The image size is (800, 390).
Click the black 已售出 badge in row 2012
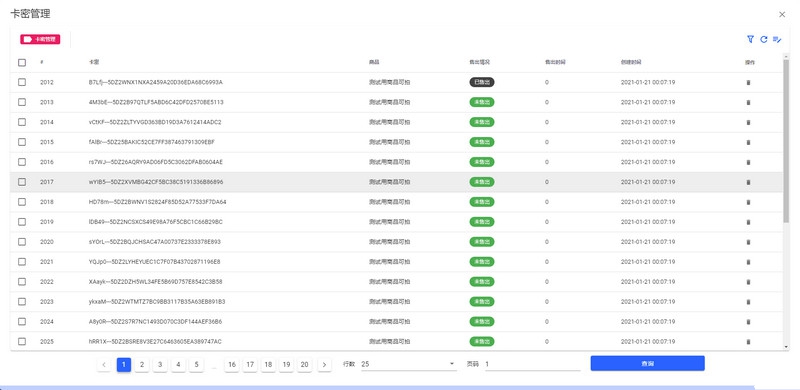coord(482,82)
